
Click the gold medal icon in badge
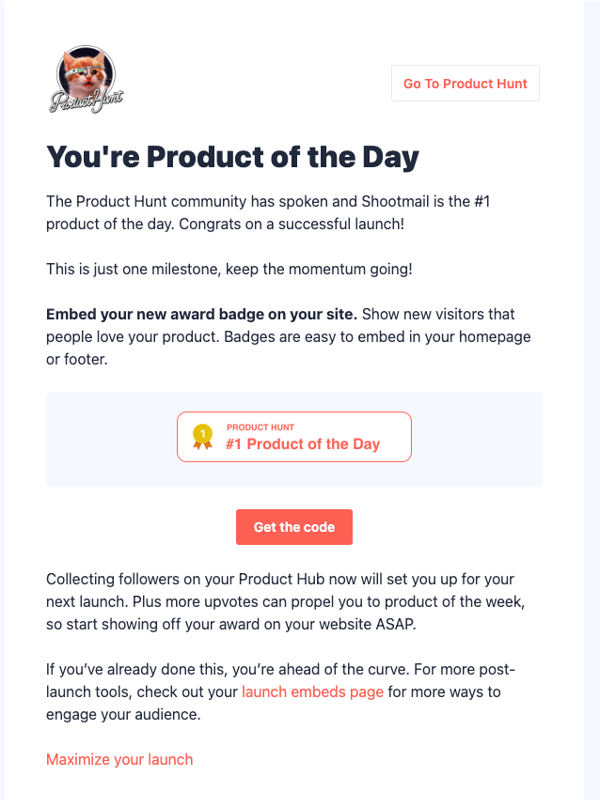[x=203, y=437]
